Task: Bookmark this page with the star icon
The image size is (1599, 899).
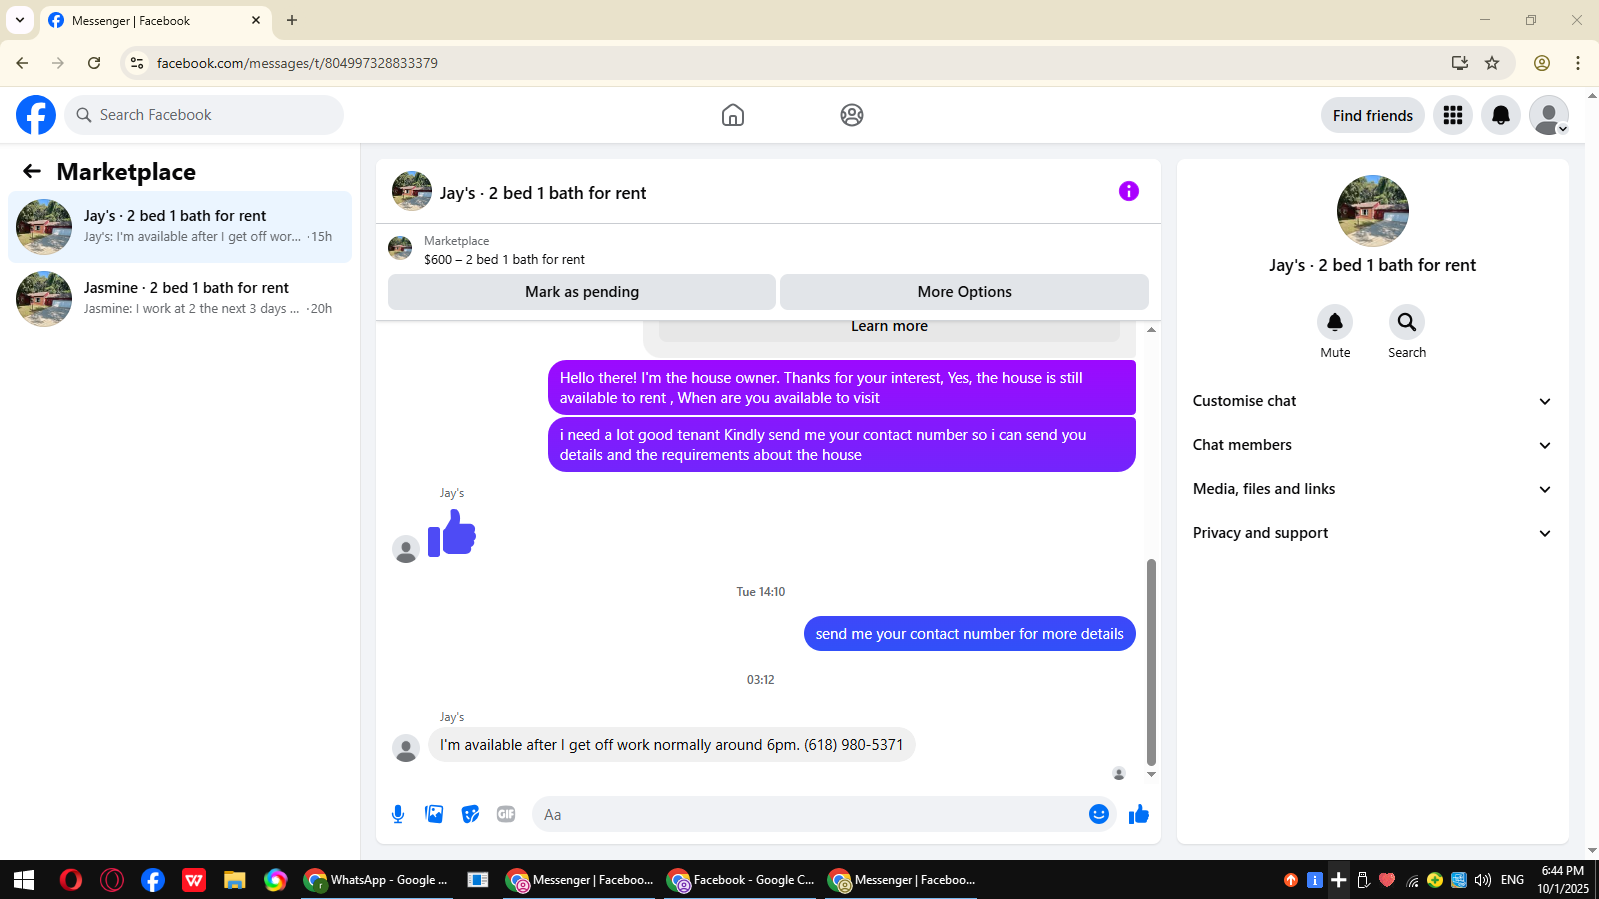Action: coord(1492,63)
